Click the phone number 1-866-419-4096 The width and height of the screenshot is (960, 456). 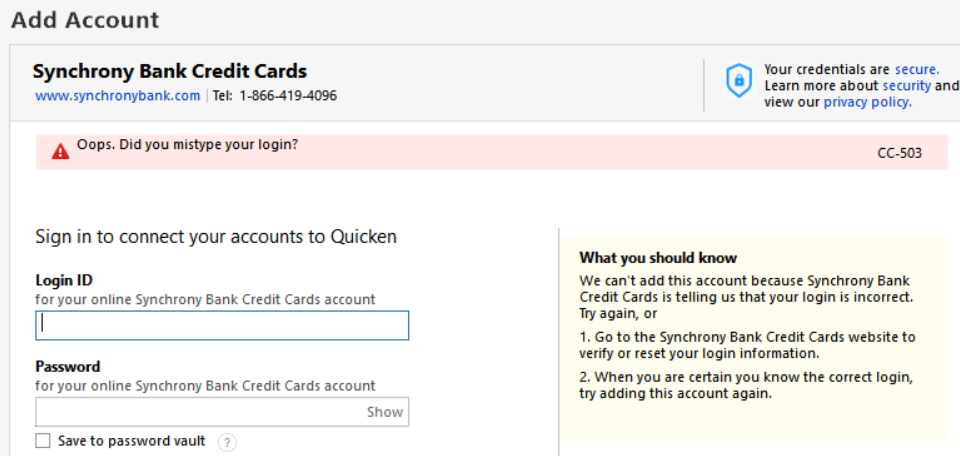click(x=288, y=96)
